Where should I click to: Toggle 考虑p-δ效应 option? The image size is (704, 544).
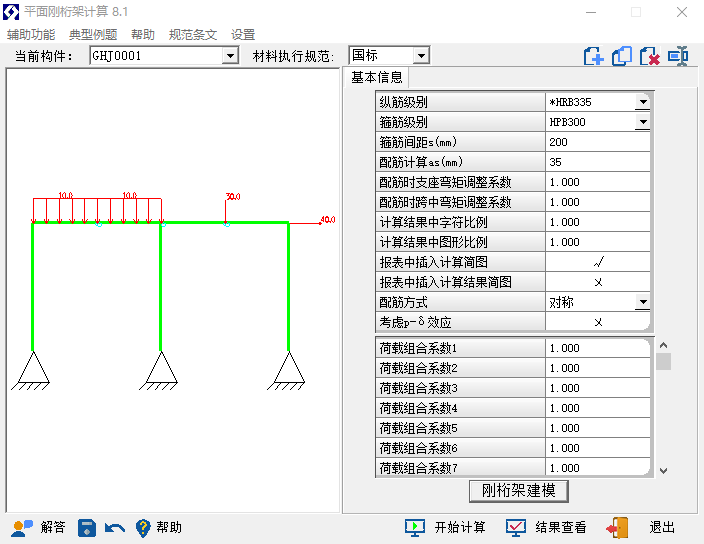coord(598,322)
